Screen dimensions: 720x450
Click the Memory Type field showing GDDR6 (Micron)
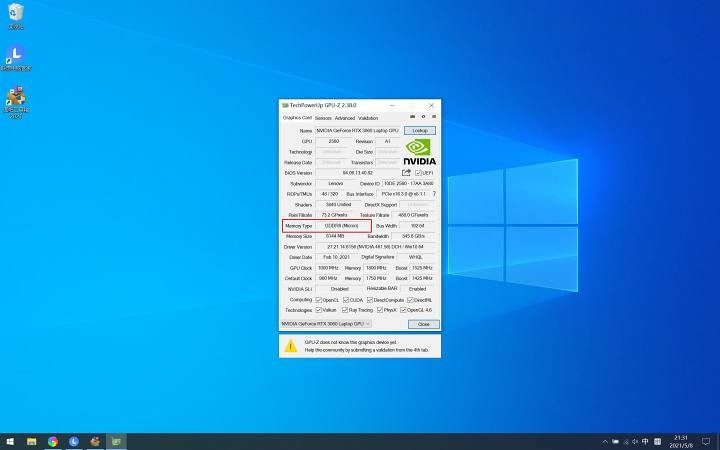pos(341,226)
